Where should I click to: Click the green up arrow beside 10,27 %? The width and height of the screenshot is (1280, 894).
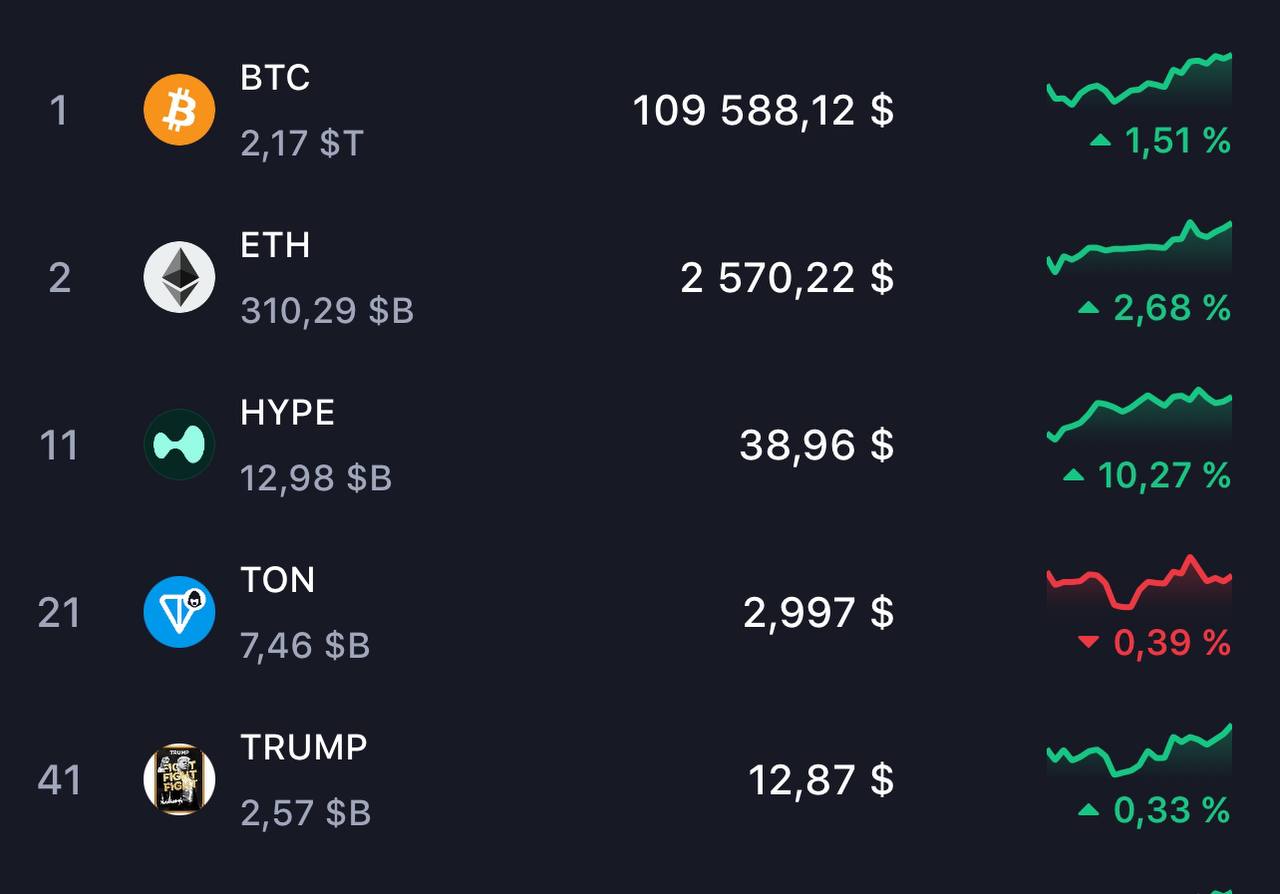click(1074, 475)
